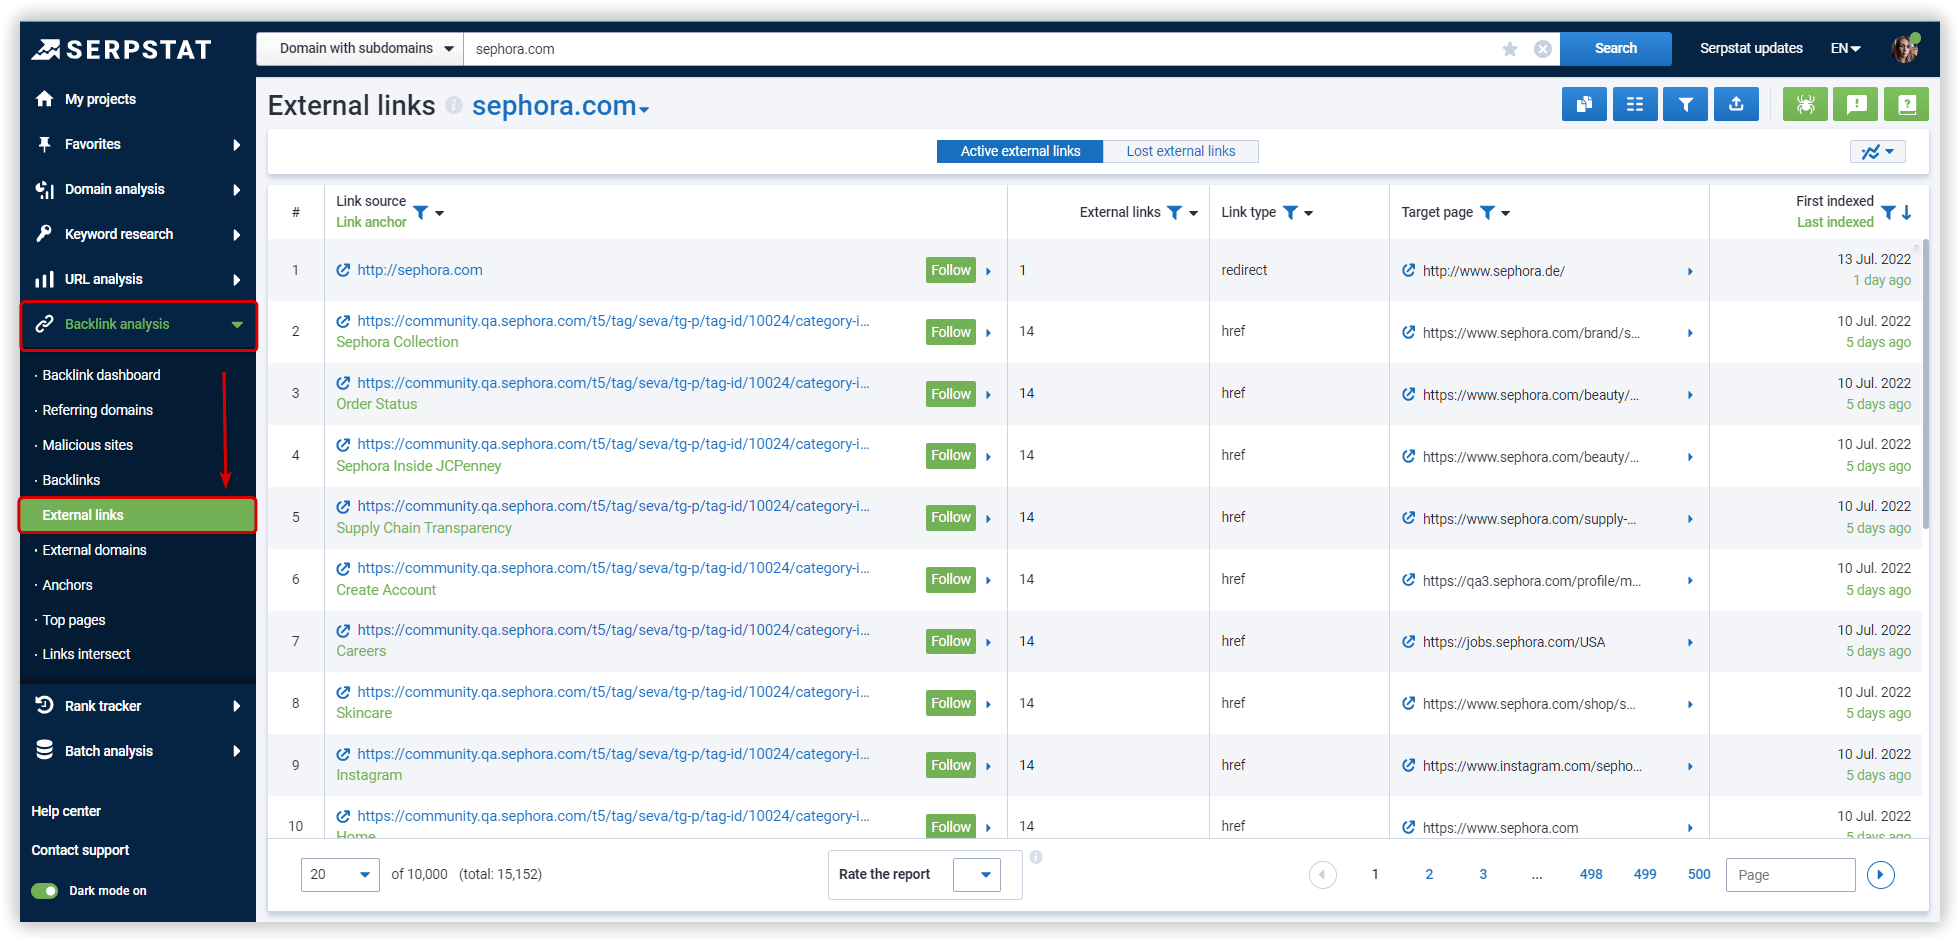Viewport: 1960px width, 942px height.
Task: Clear the search query with the X icon
Action: (1542, 48)
